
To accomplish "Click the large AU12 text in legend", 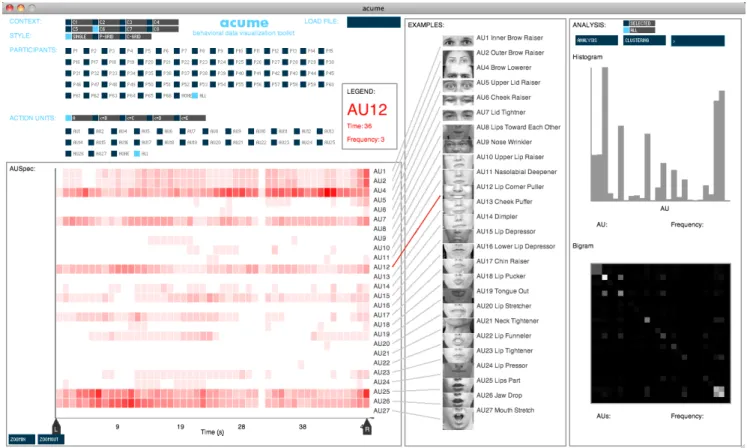I will pyautogui.click(x=367, y=110).
